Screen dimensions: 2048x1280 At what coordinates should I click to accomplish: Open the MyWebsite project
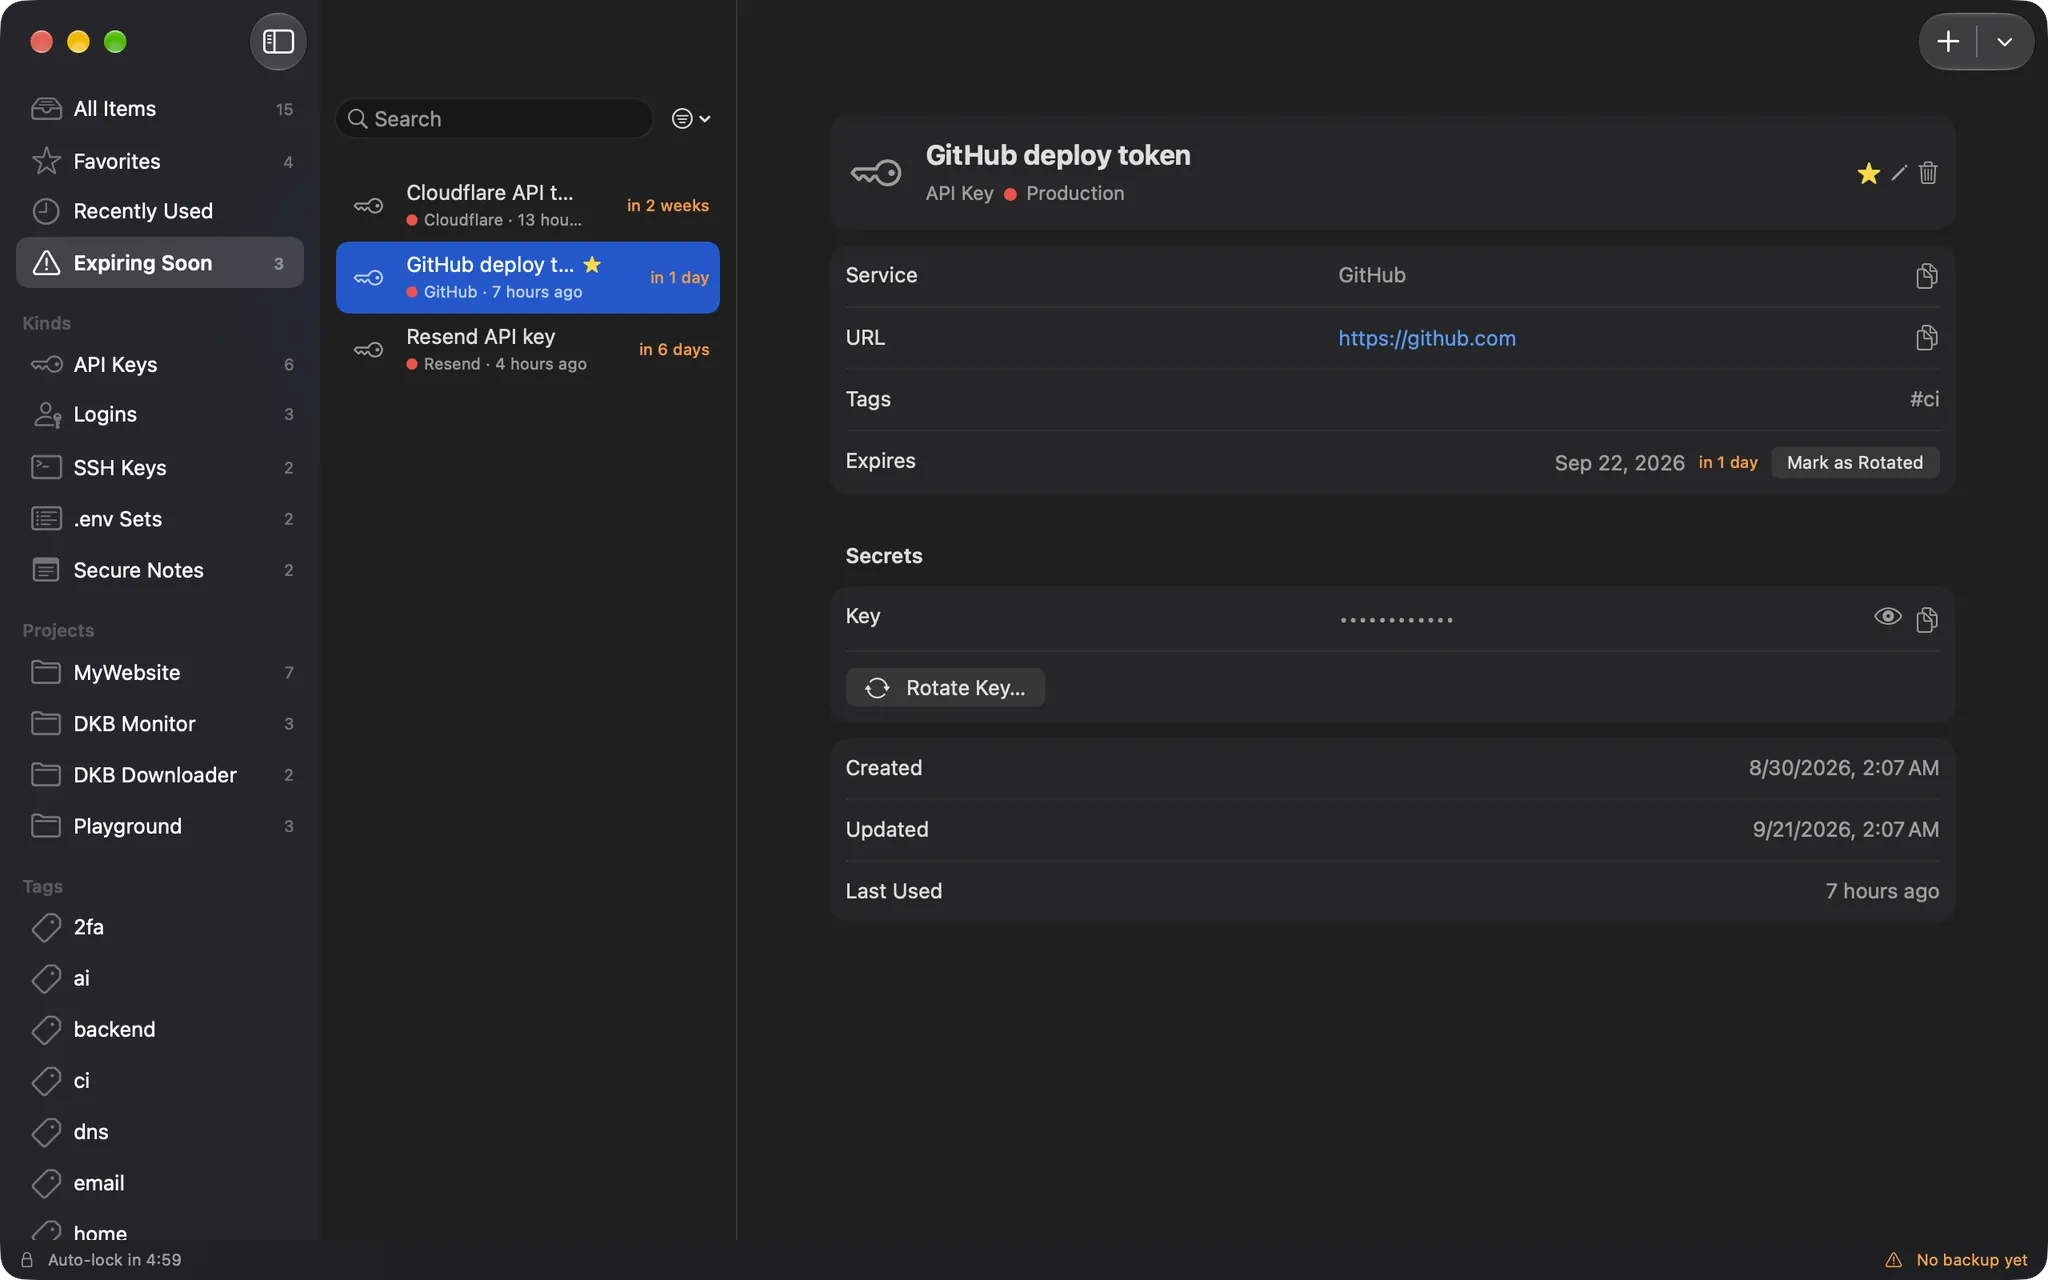(160, 672)
